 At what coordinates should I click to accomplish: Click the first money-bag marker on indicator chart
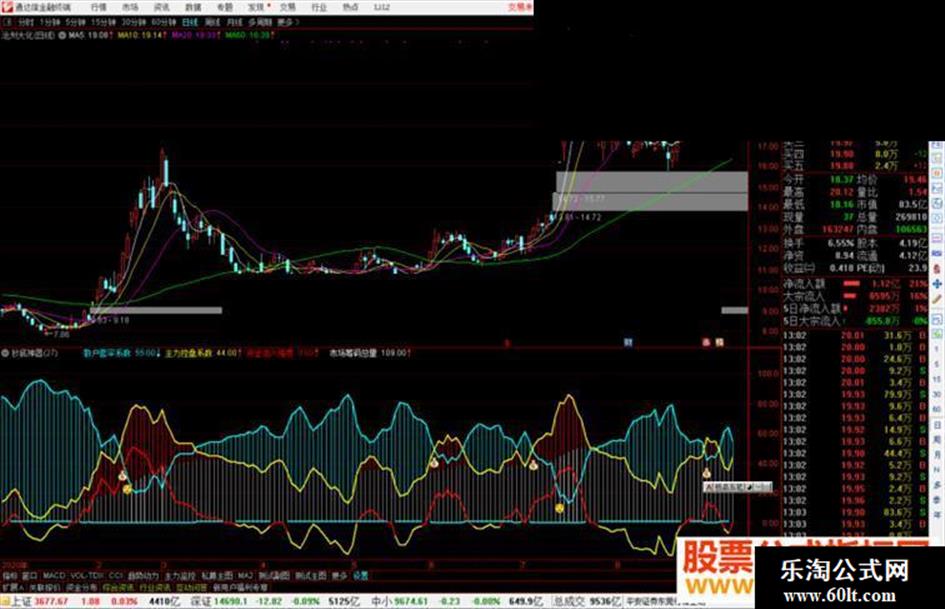(122, 476)
